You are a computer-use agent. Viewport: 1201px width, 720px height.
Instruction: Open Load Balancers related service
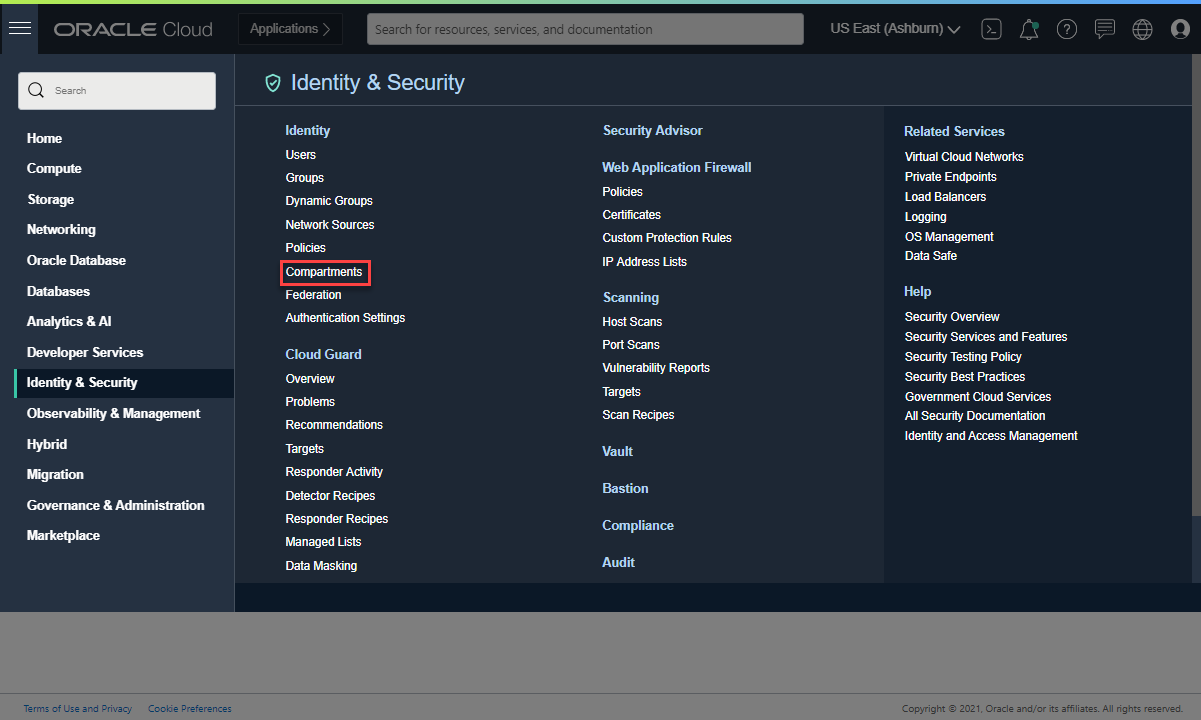point(945,197)
